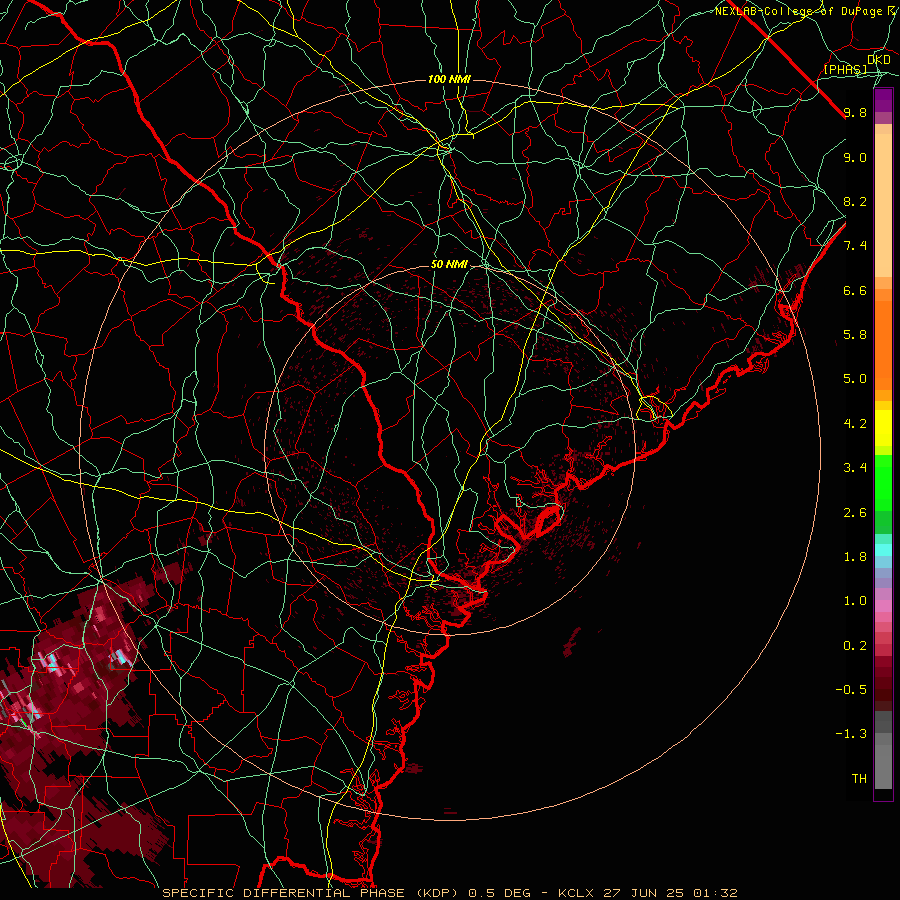
Task: Click the 5.8 value on the scale
Action: pyautogui.click(x=855, y=335)
